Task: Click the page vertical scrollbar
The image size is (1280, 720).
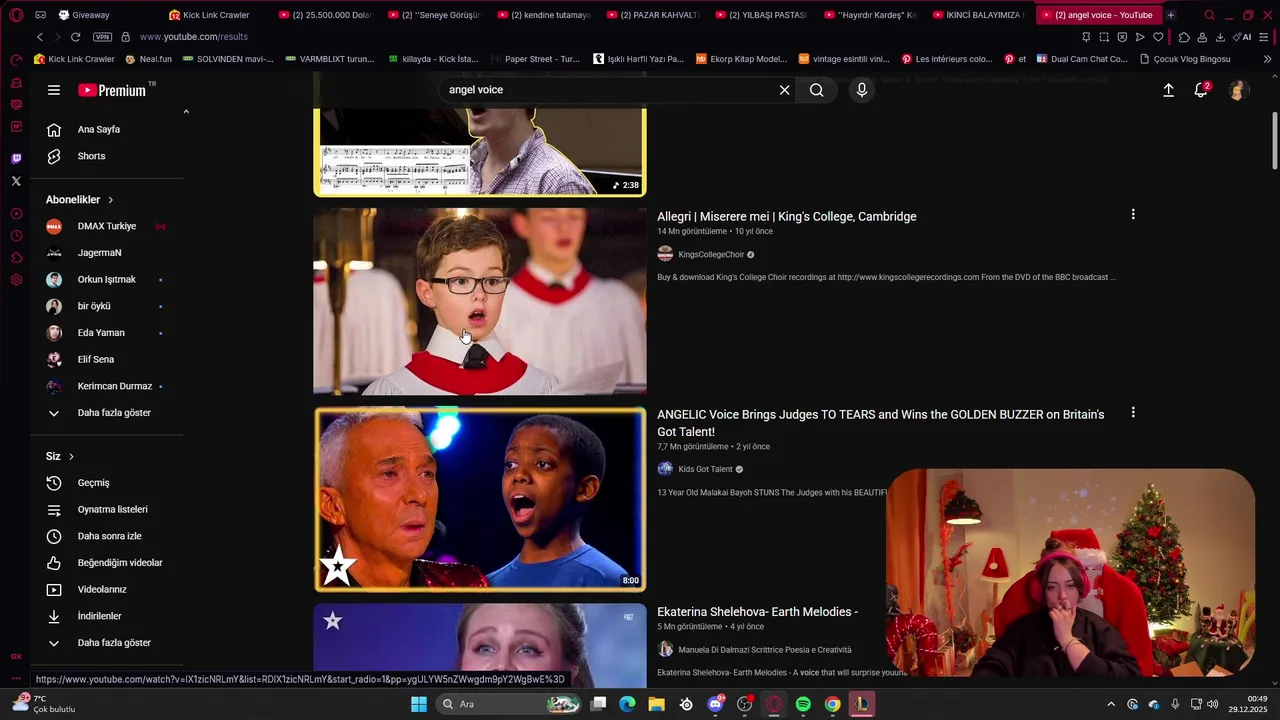Action: [x=1274, y=141]
